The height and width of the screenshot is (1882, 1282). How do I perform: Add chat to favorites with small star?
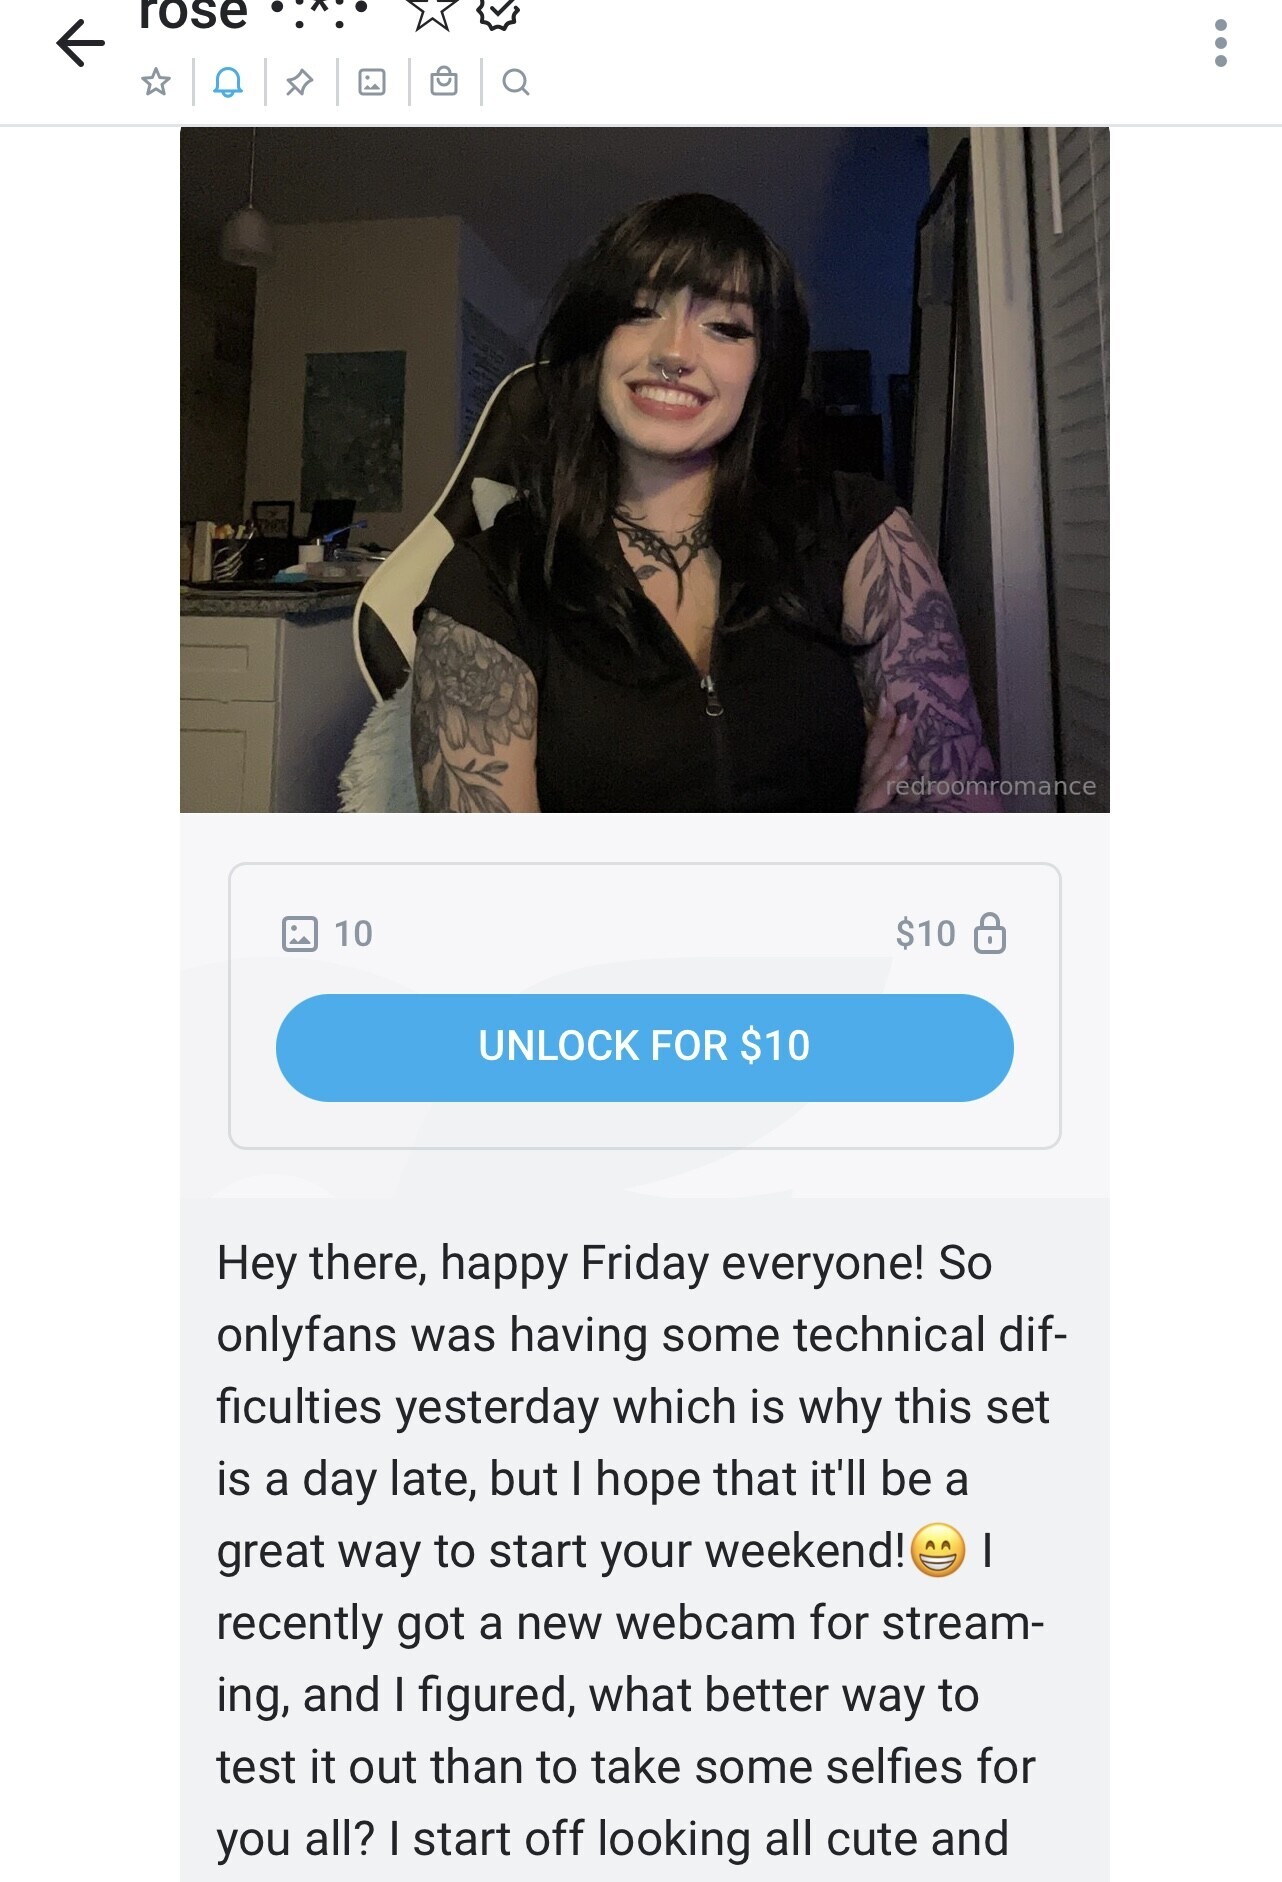[156, 82]
